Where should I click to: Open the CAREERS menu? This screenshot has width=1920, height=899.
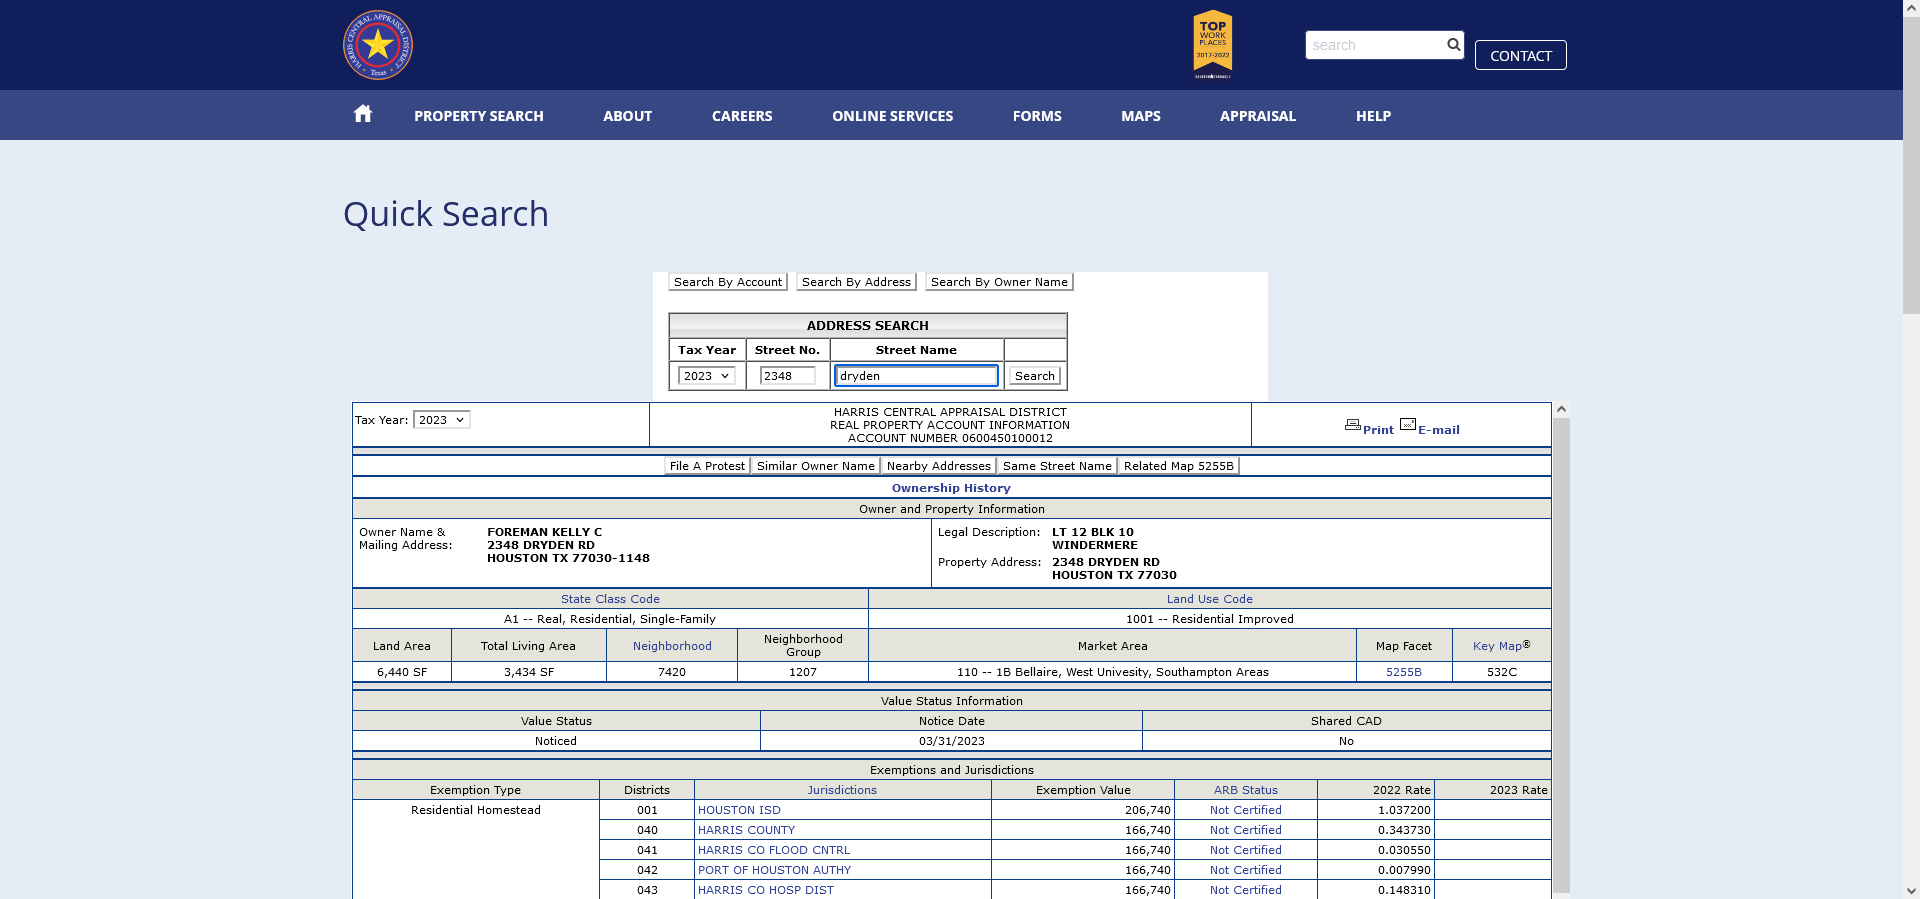pos(742,116)
